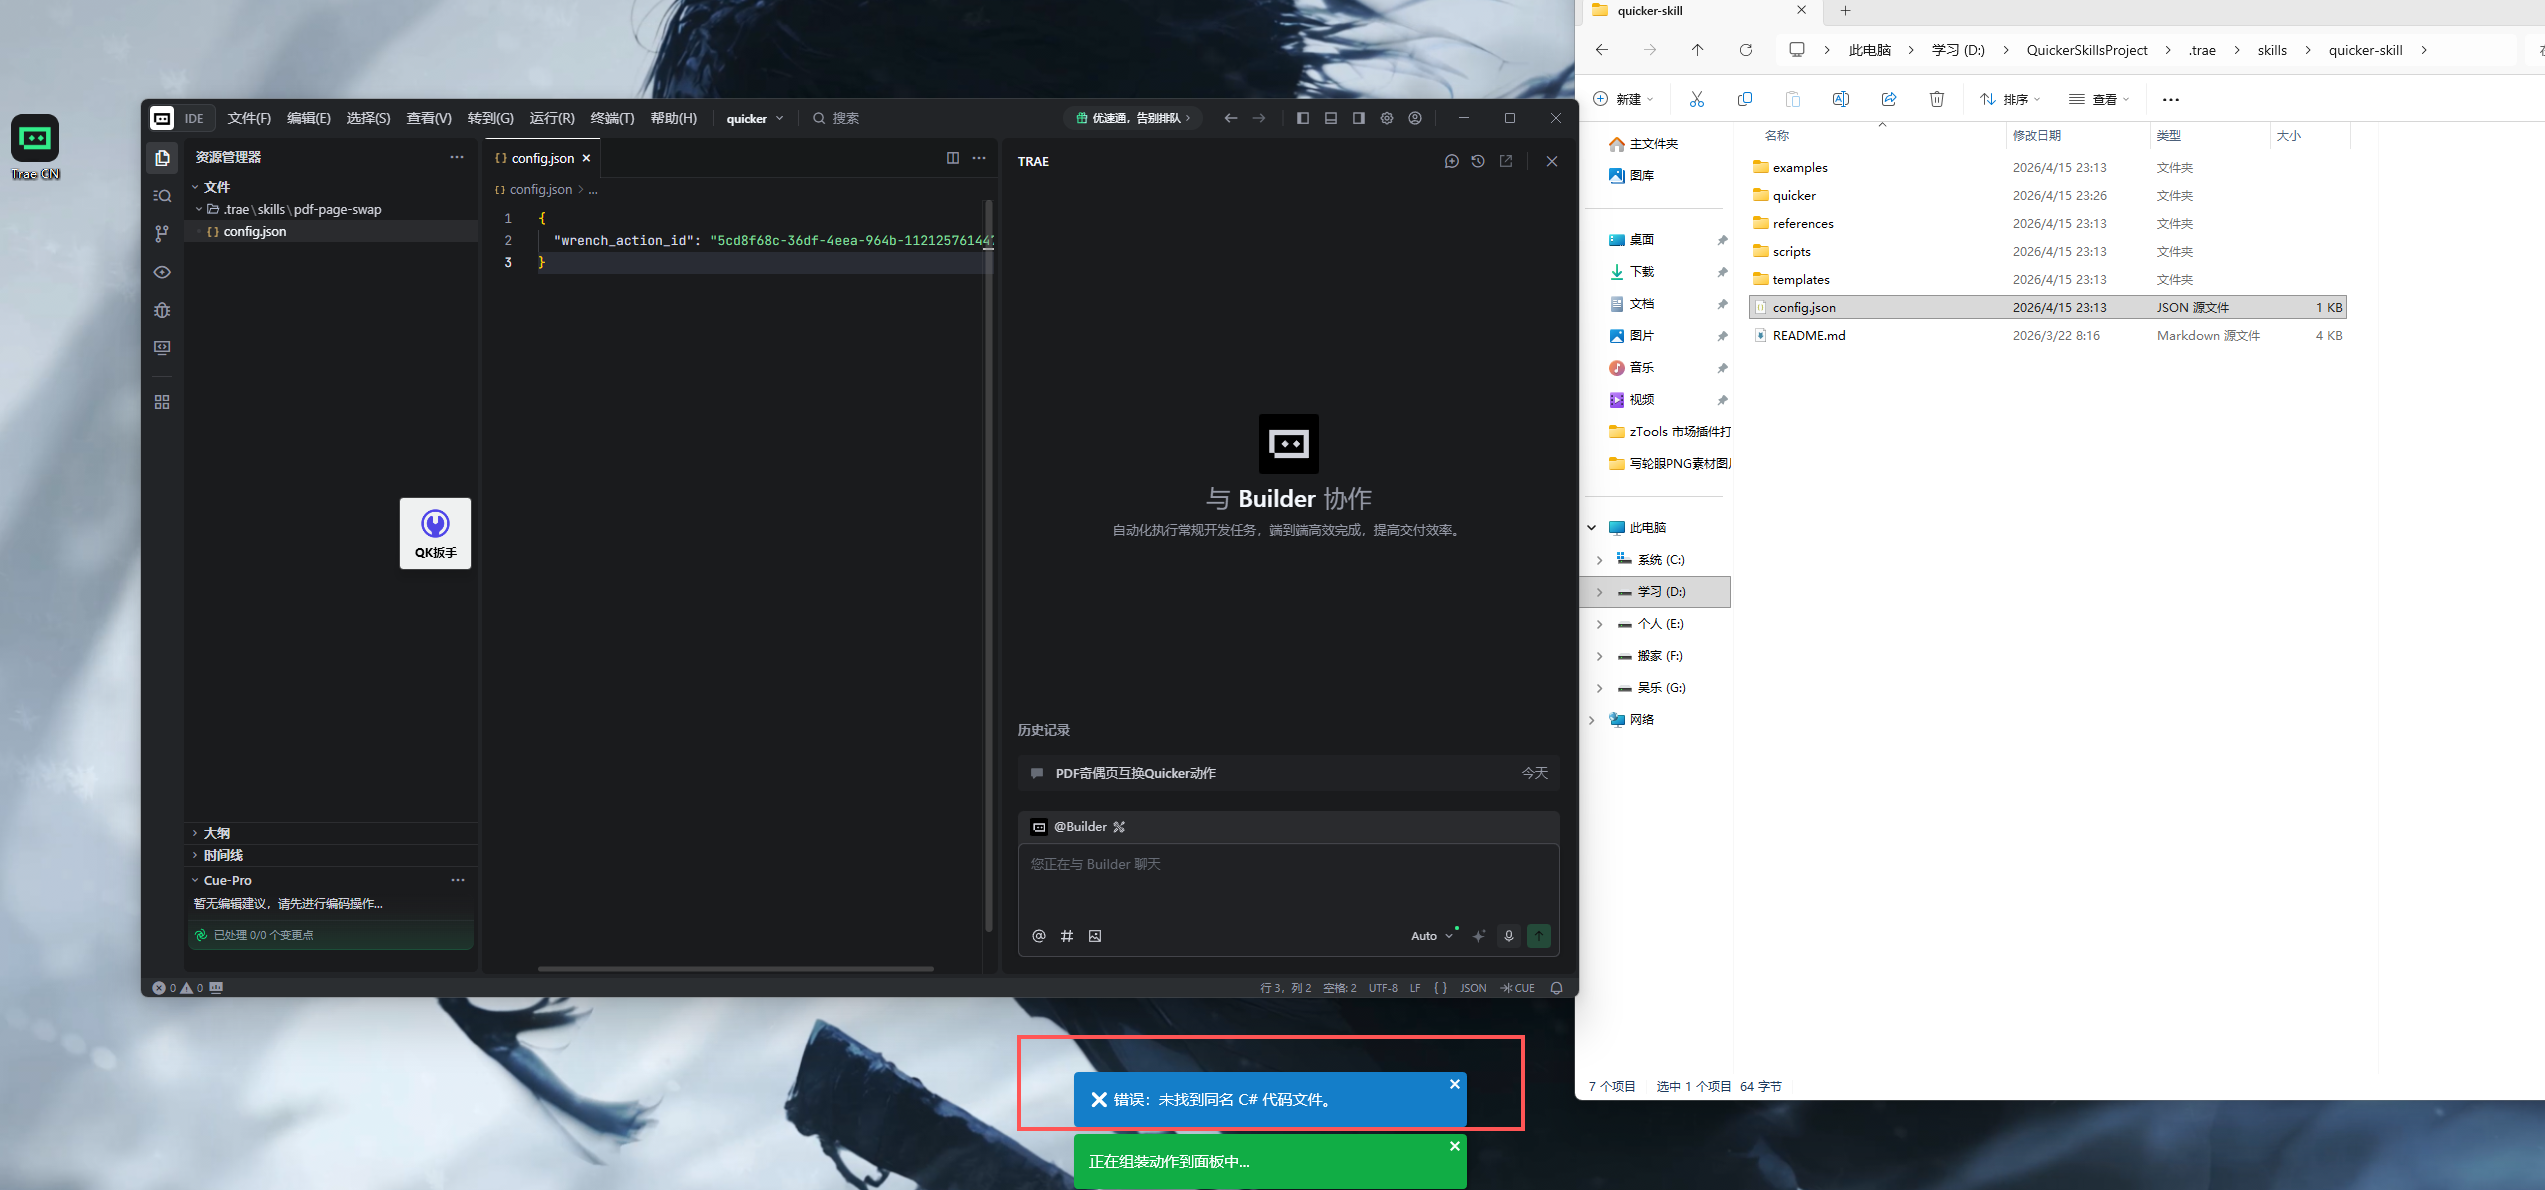The height and width of the screenshot is (1190, 2545).
Task: Start a new chat in the TRAE panel
Action: click(1451, 161)
